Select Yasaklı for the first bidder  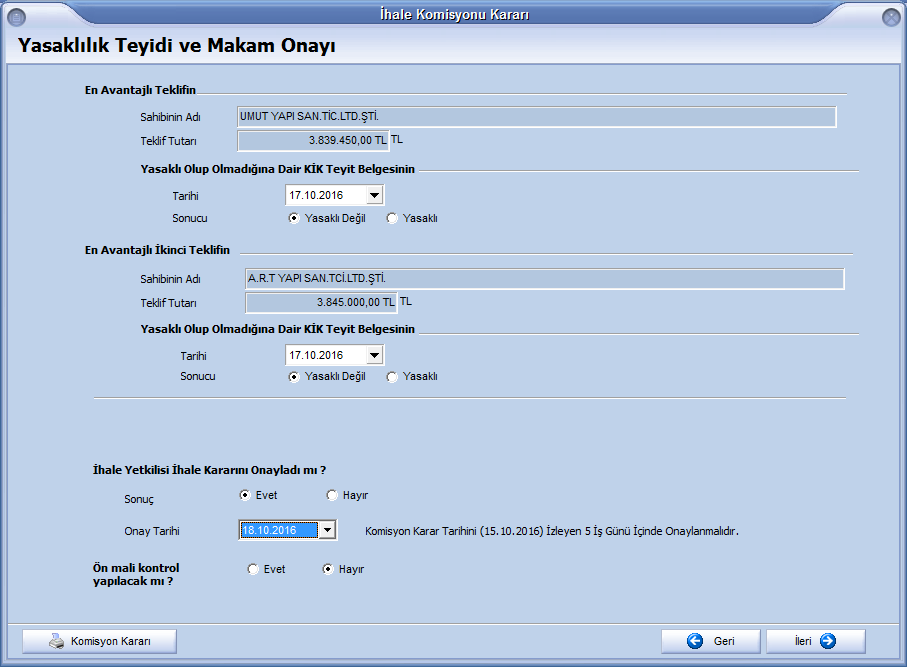[392, 219]
